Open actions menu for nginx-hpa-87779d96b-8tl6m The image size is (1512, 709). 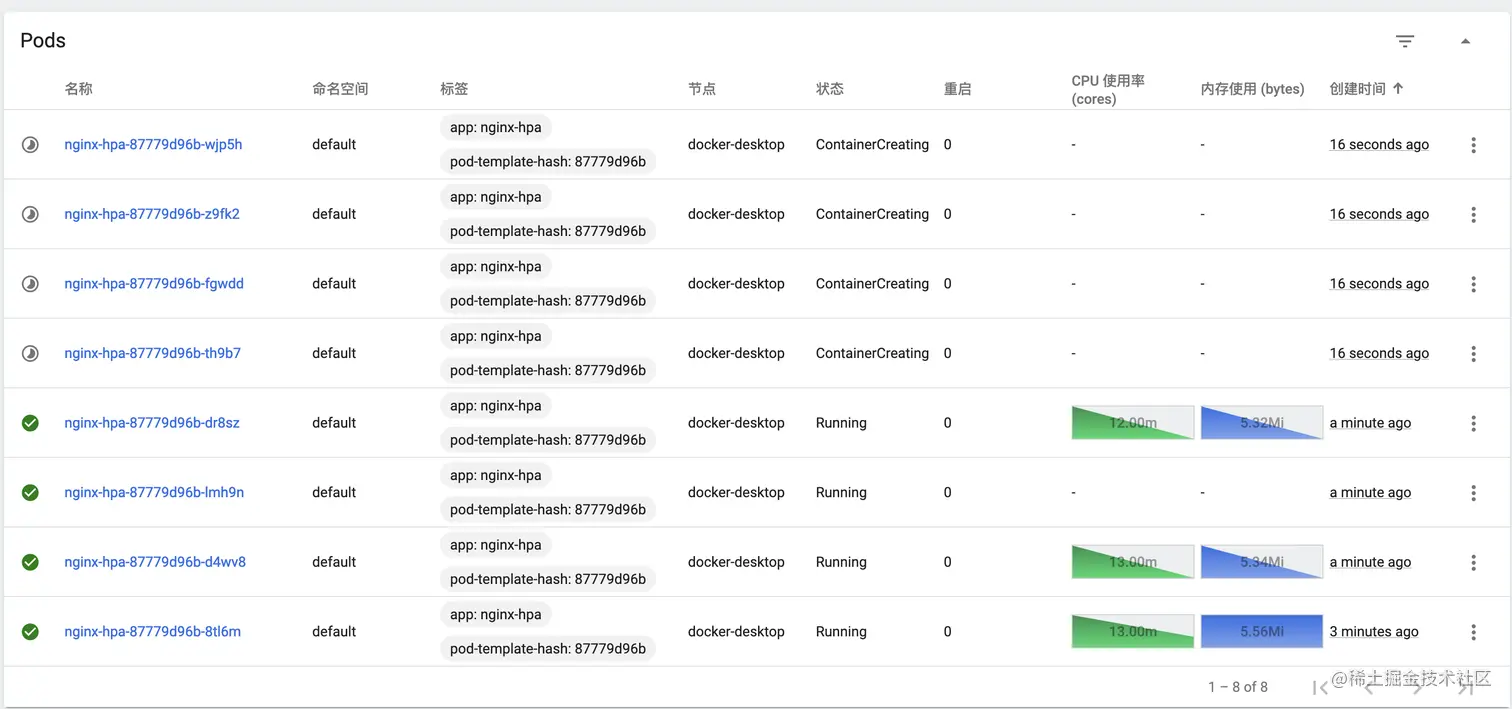(x=1473, y=632)
